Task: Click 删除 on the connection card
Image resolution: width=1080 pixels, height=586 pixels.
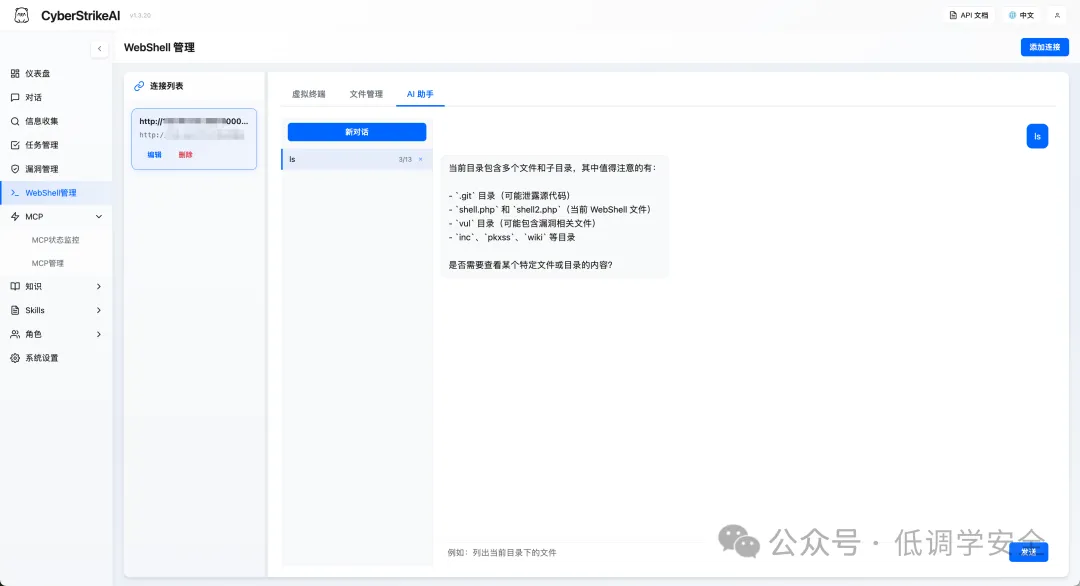Action: coord(185,155)
